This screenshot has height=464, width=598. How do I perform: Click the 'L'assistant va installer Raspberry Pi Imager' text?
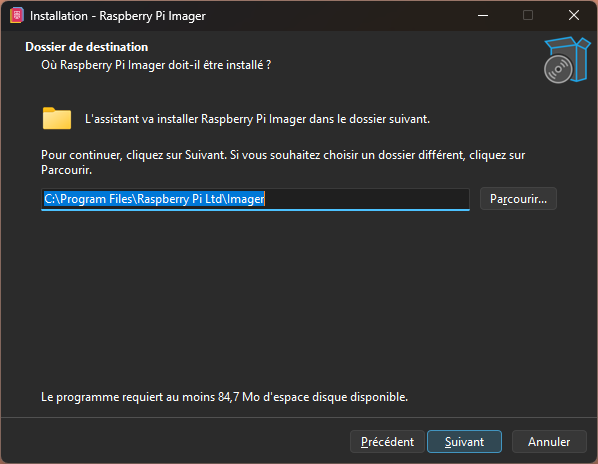257,119
